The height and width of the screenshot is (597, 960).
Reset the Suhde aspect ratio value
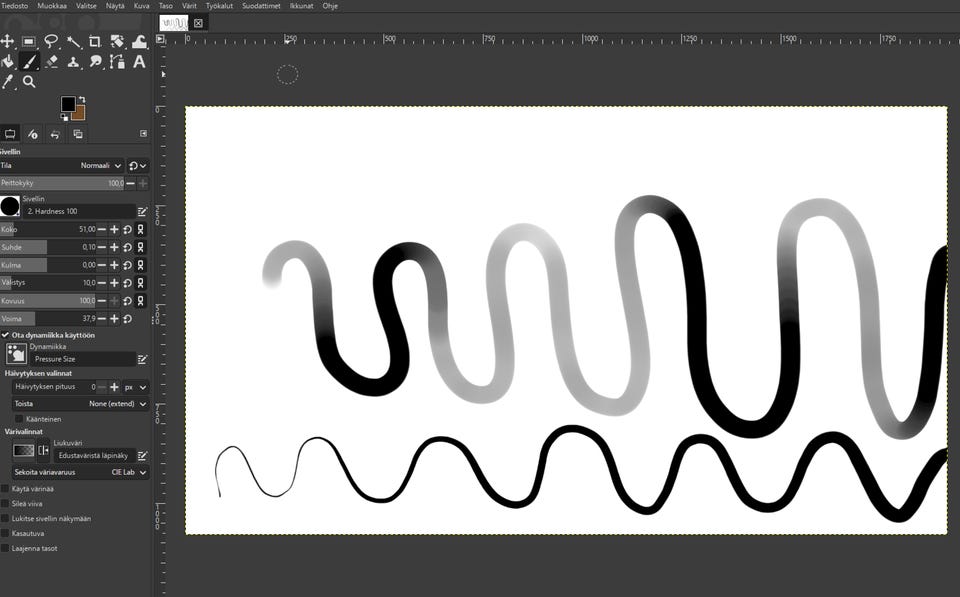click(x=127, y=247)
